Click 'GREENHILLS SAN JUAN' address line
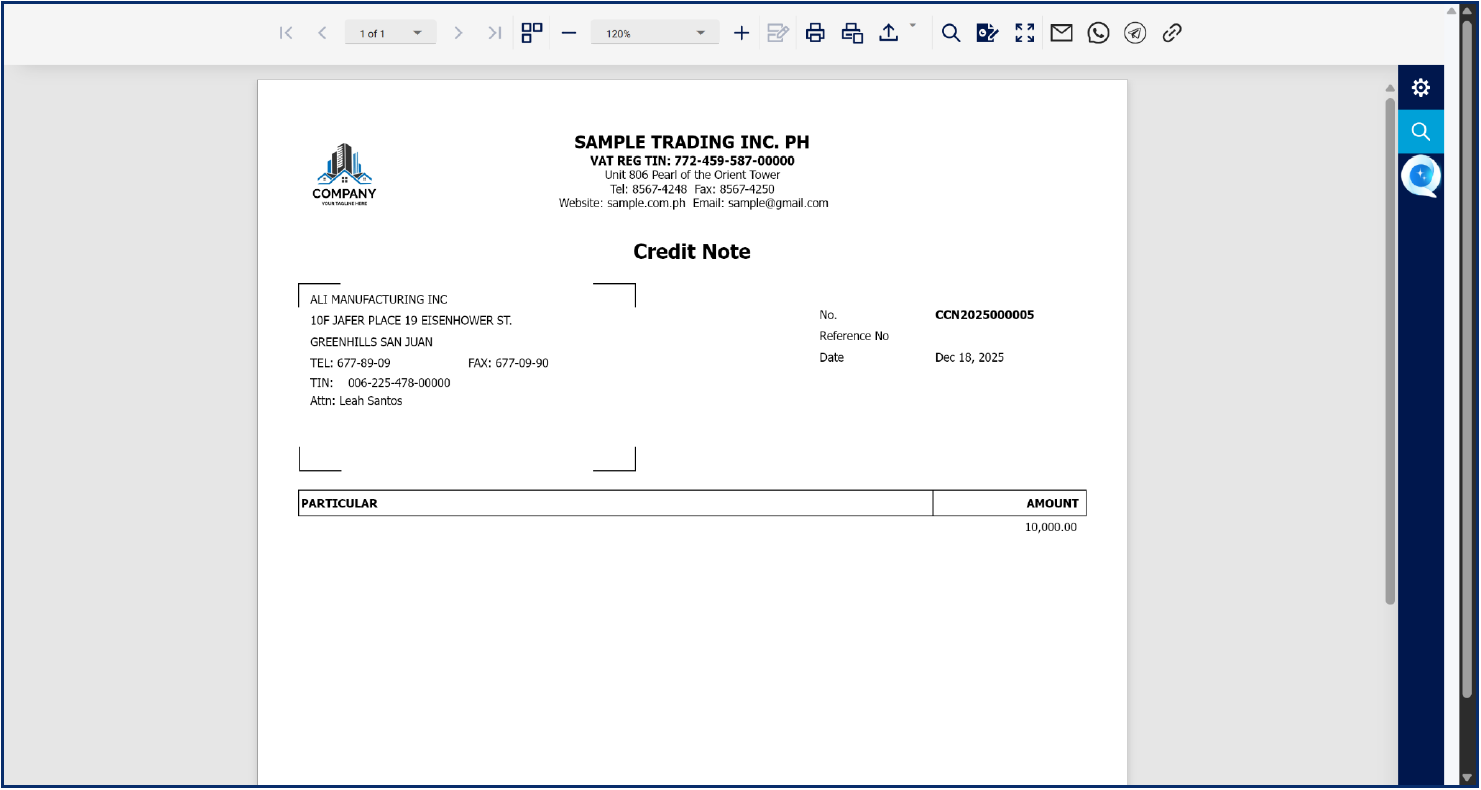 coord(371,342)
